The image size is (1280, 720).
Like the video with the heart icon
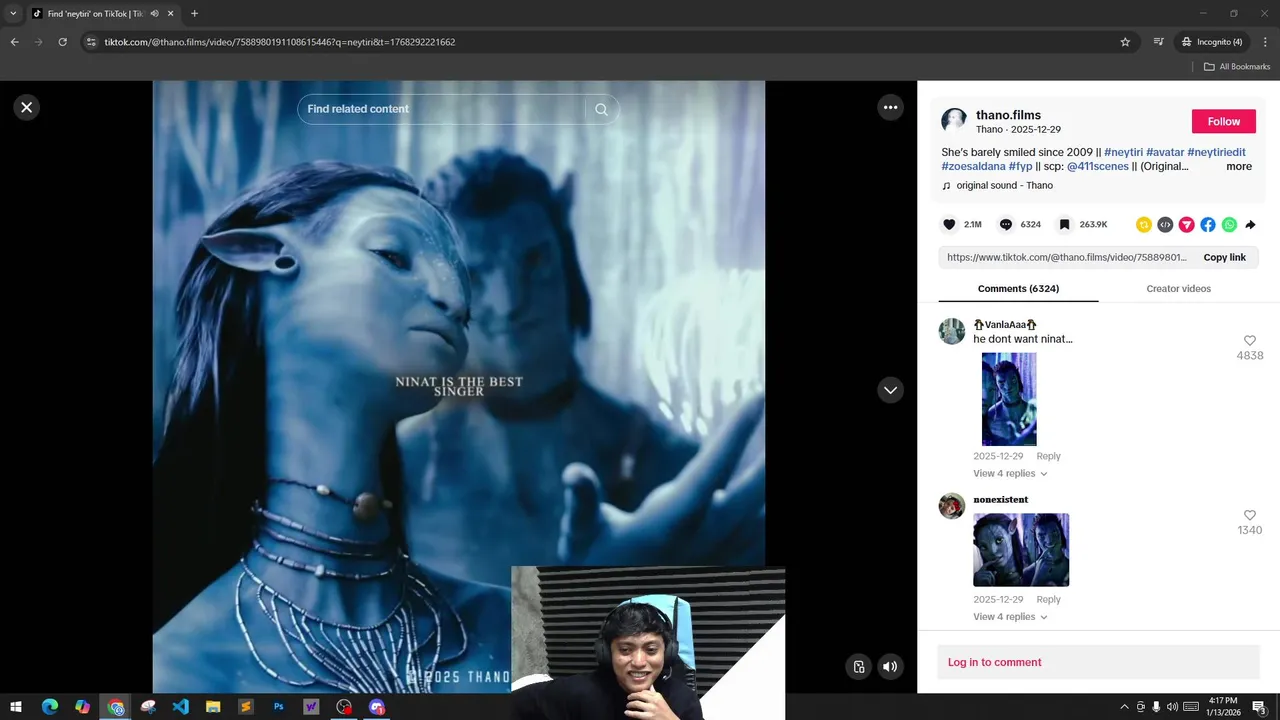[x=949, y=225]
